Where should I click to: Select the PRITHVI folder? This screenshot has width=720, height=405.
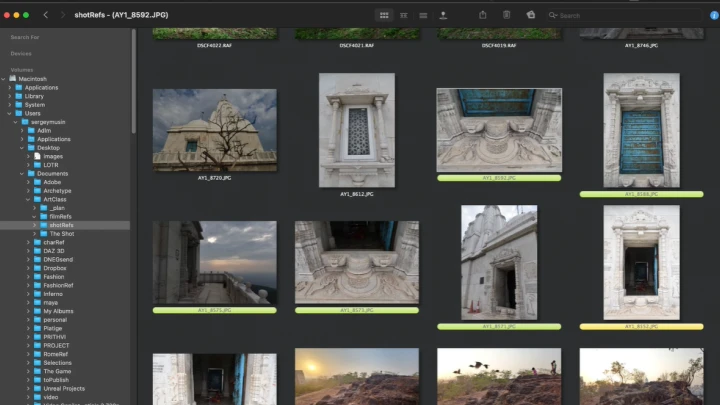click(x=55, y=337)
